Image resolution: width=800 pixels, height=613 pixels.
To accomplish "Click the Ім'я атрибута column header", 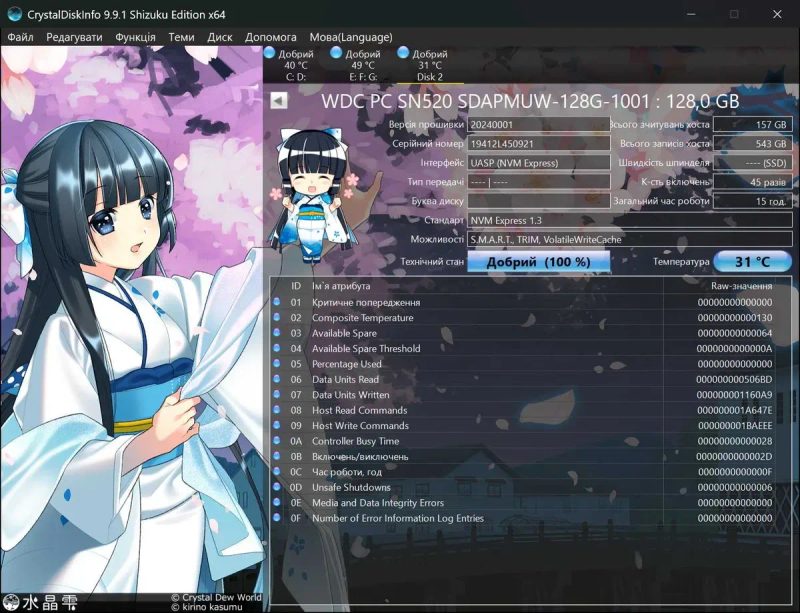I will (x=341, y=286).
